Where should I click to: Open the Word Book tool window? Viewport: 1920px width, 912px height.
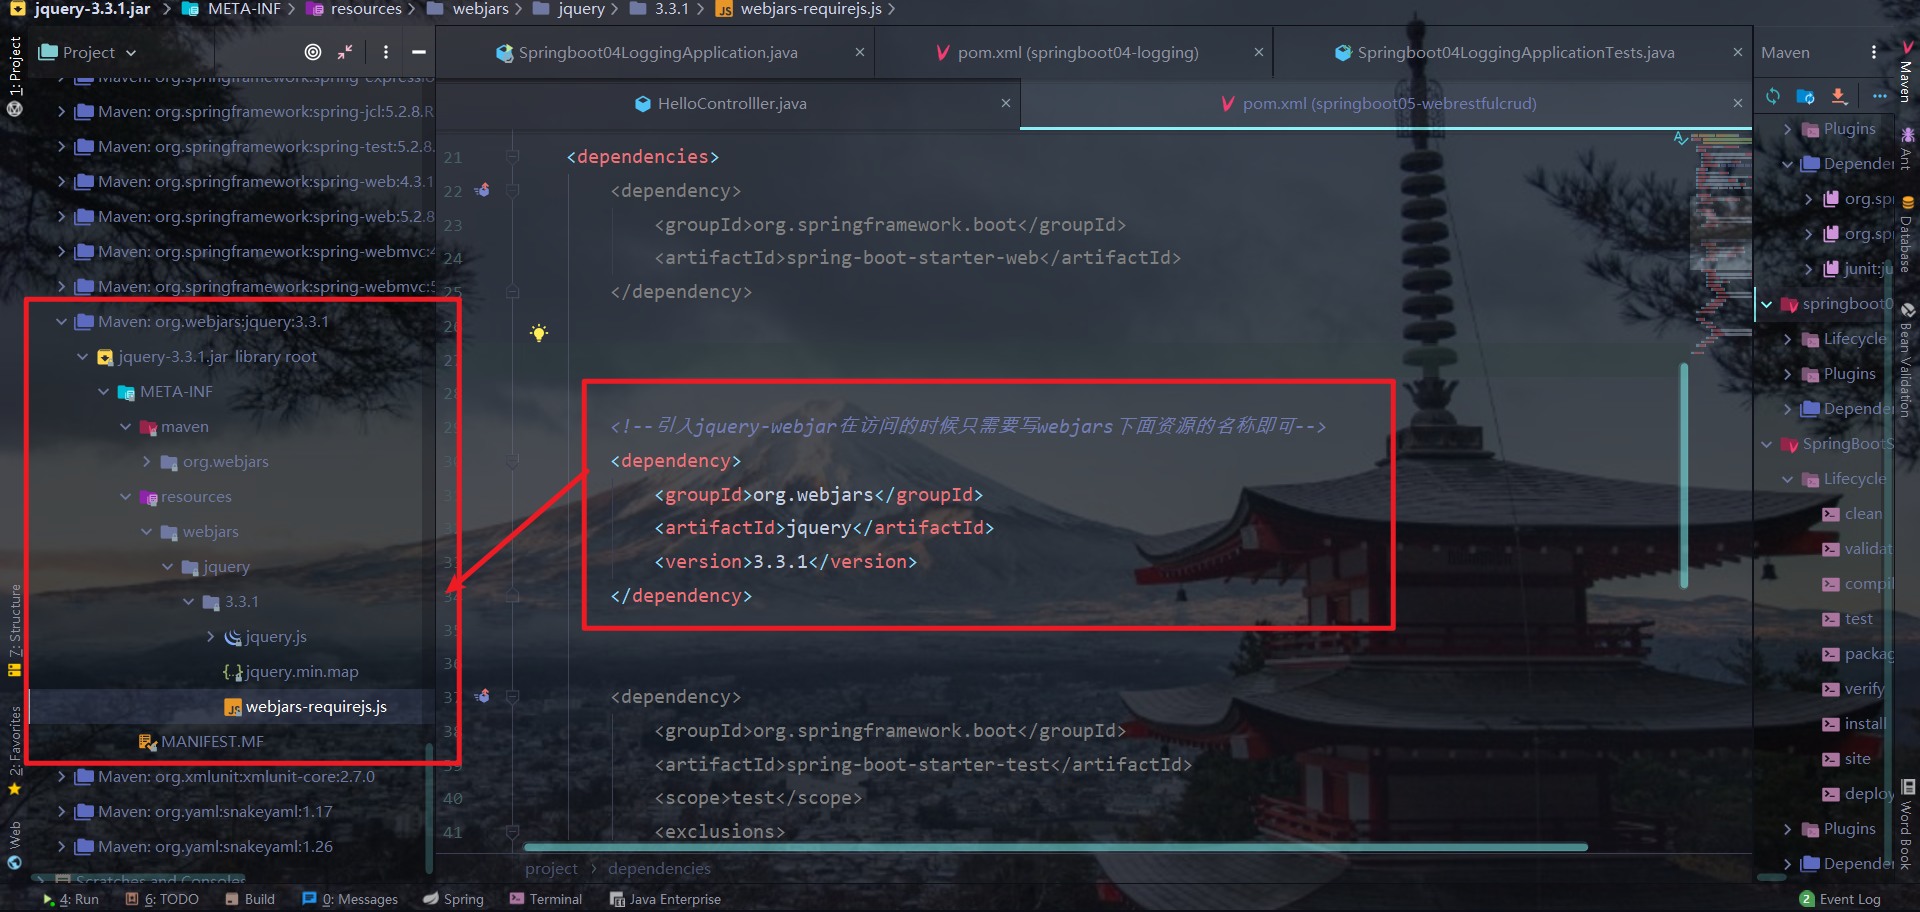(x=1906, y=826)
